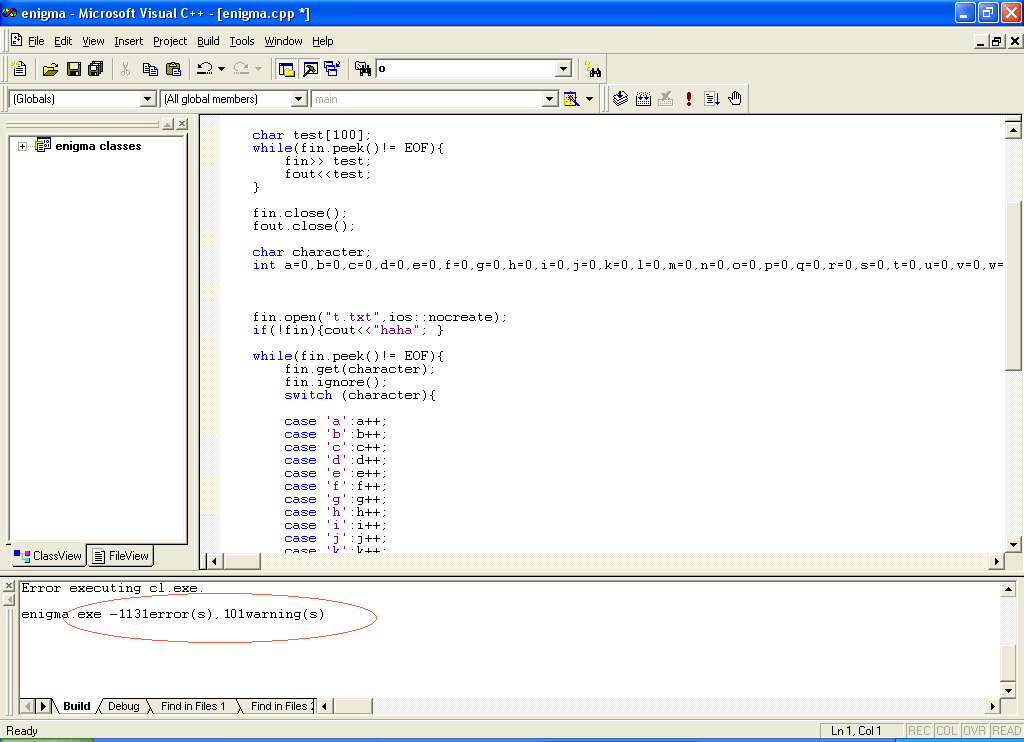1024x742 pixels.
Task: Click the Find in Files icon
Action: (x=363, y=69)
